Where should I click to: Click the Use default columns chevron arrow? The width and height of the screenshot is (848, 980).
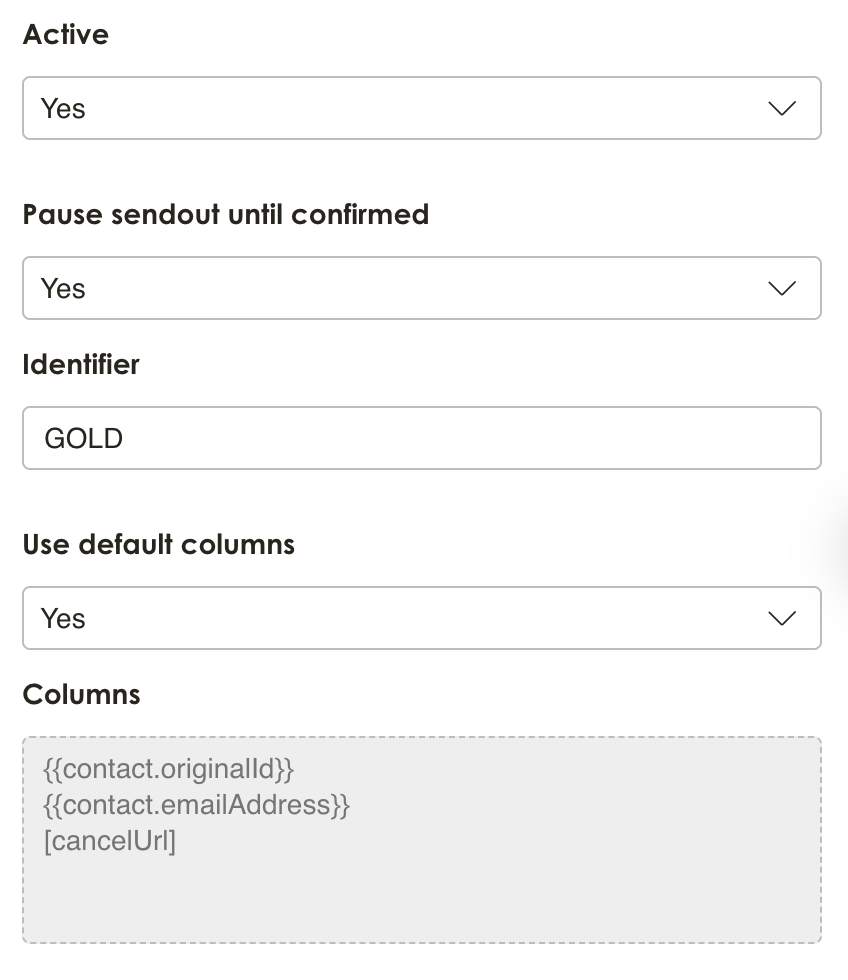click(781, 618)
